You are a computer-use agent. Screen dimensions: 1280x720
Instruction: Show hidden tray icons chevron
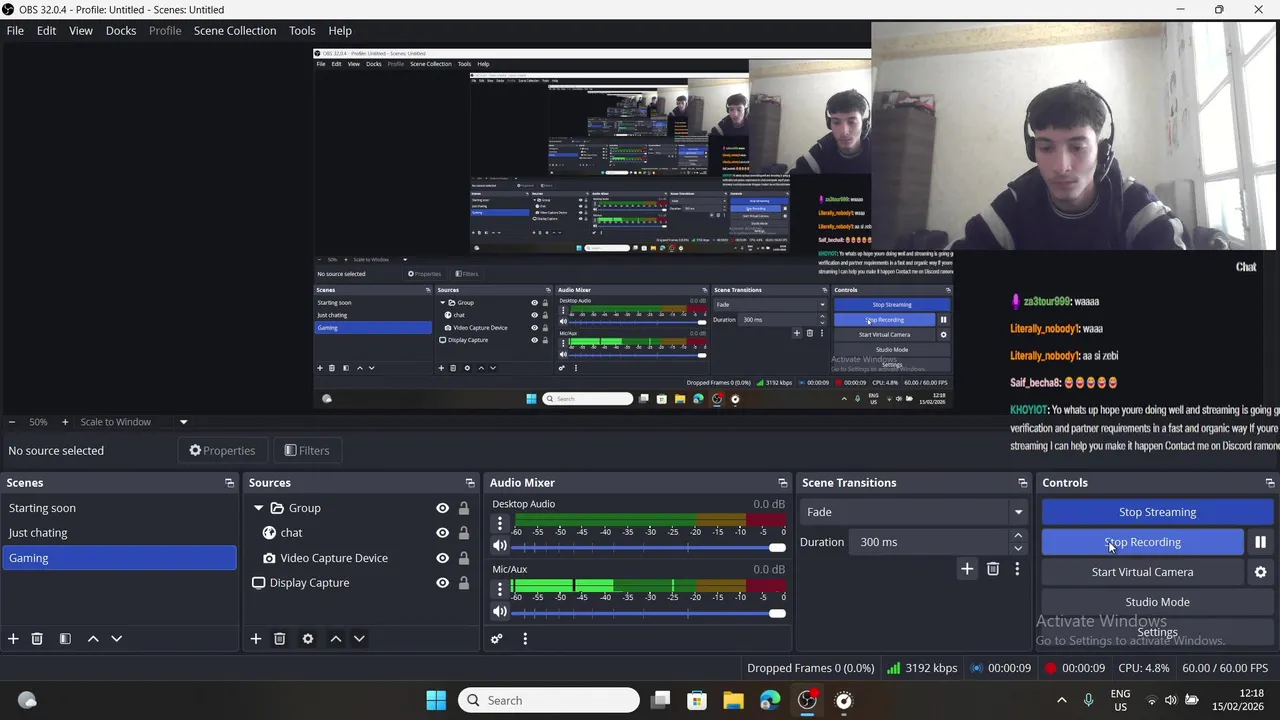click(x=1062, y=700)
